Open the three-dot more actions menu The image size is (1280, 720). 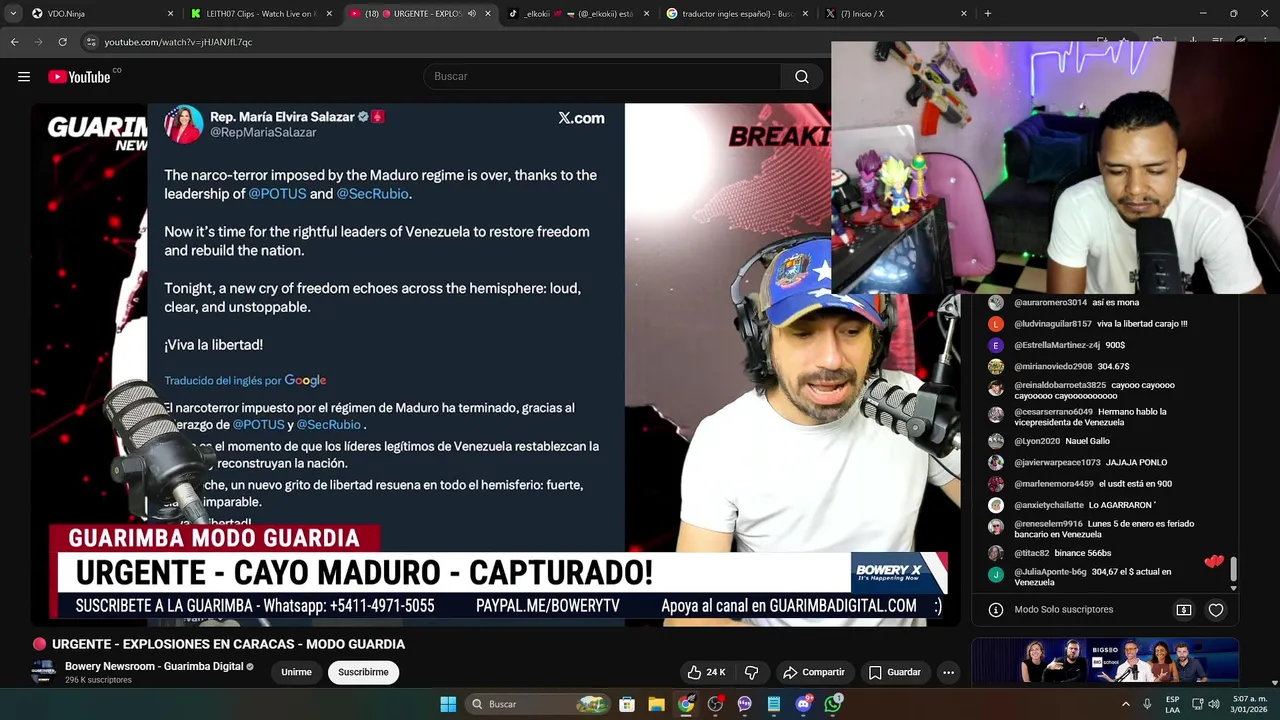(x=948, y=672)
